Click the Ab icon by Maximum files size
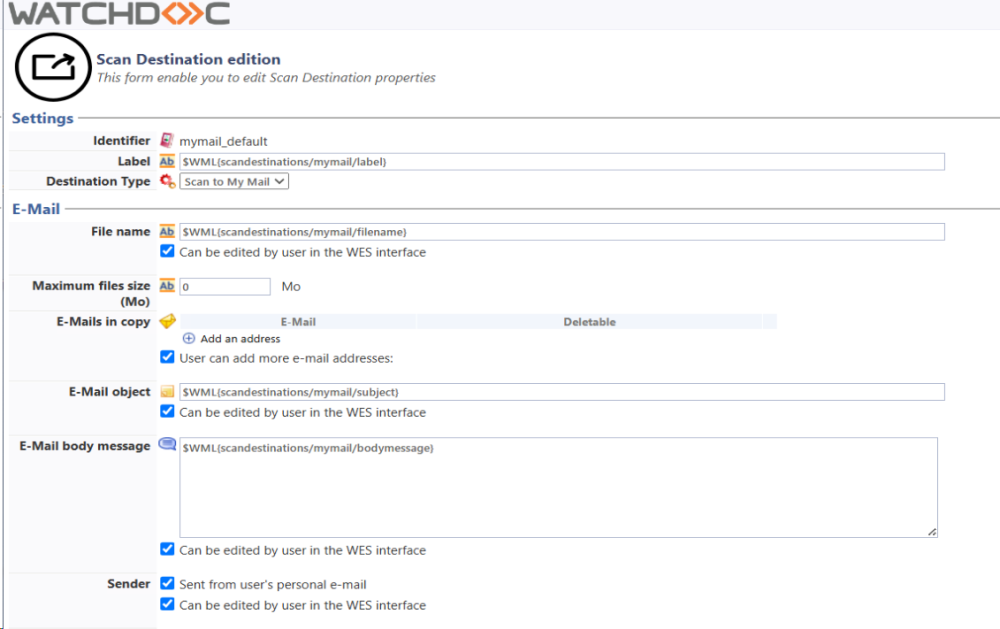The height and width of the screenshot is (629, 1000). click(167, 286)
